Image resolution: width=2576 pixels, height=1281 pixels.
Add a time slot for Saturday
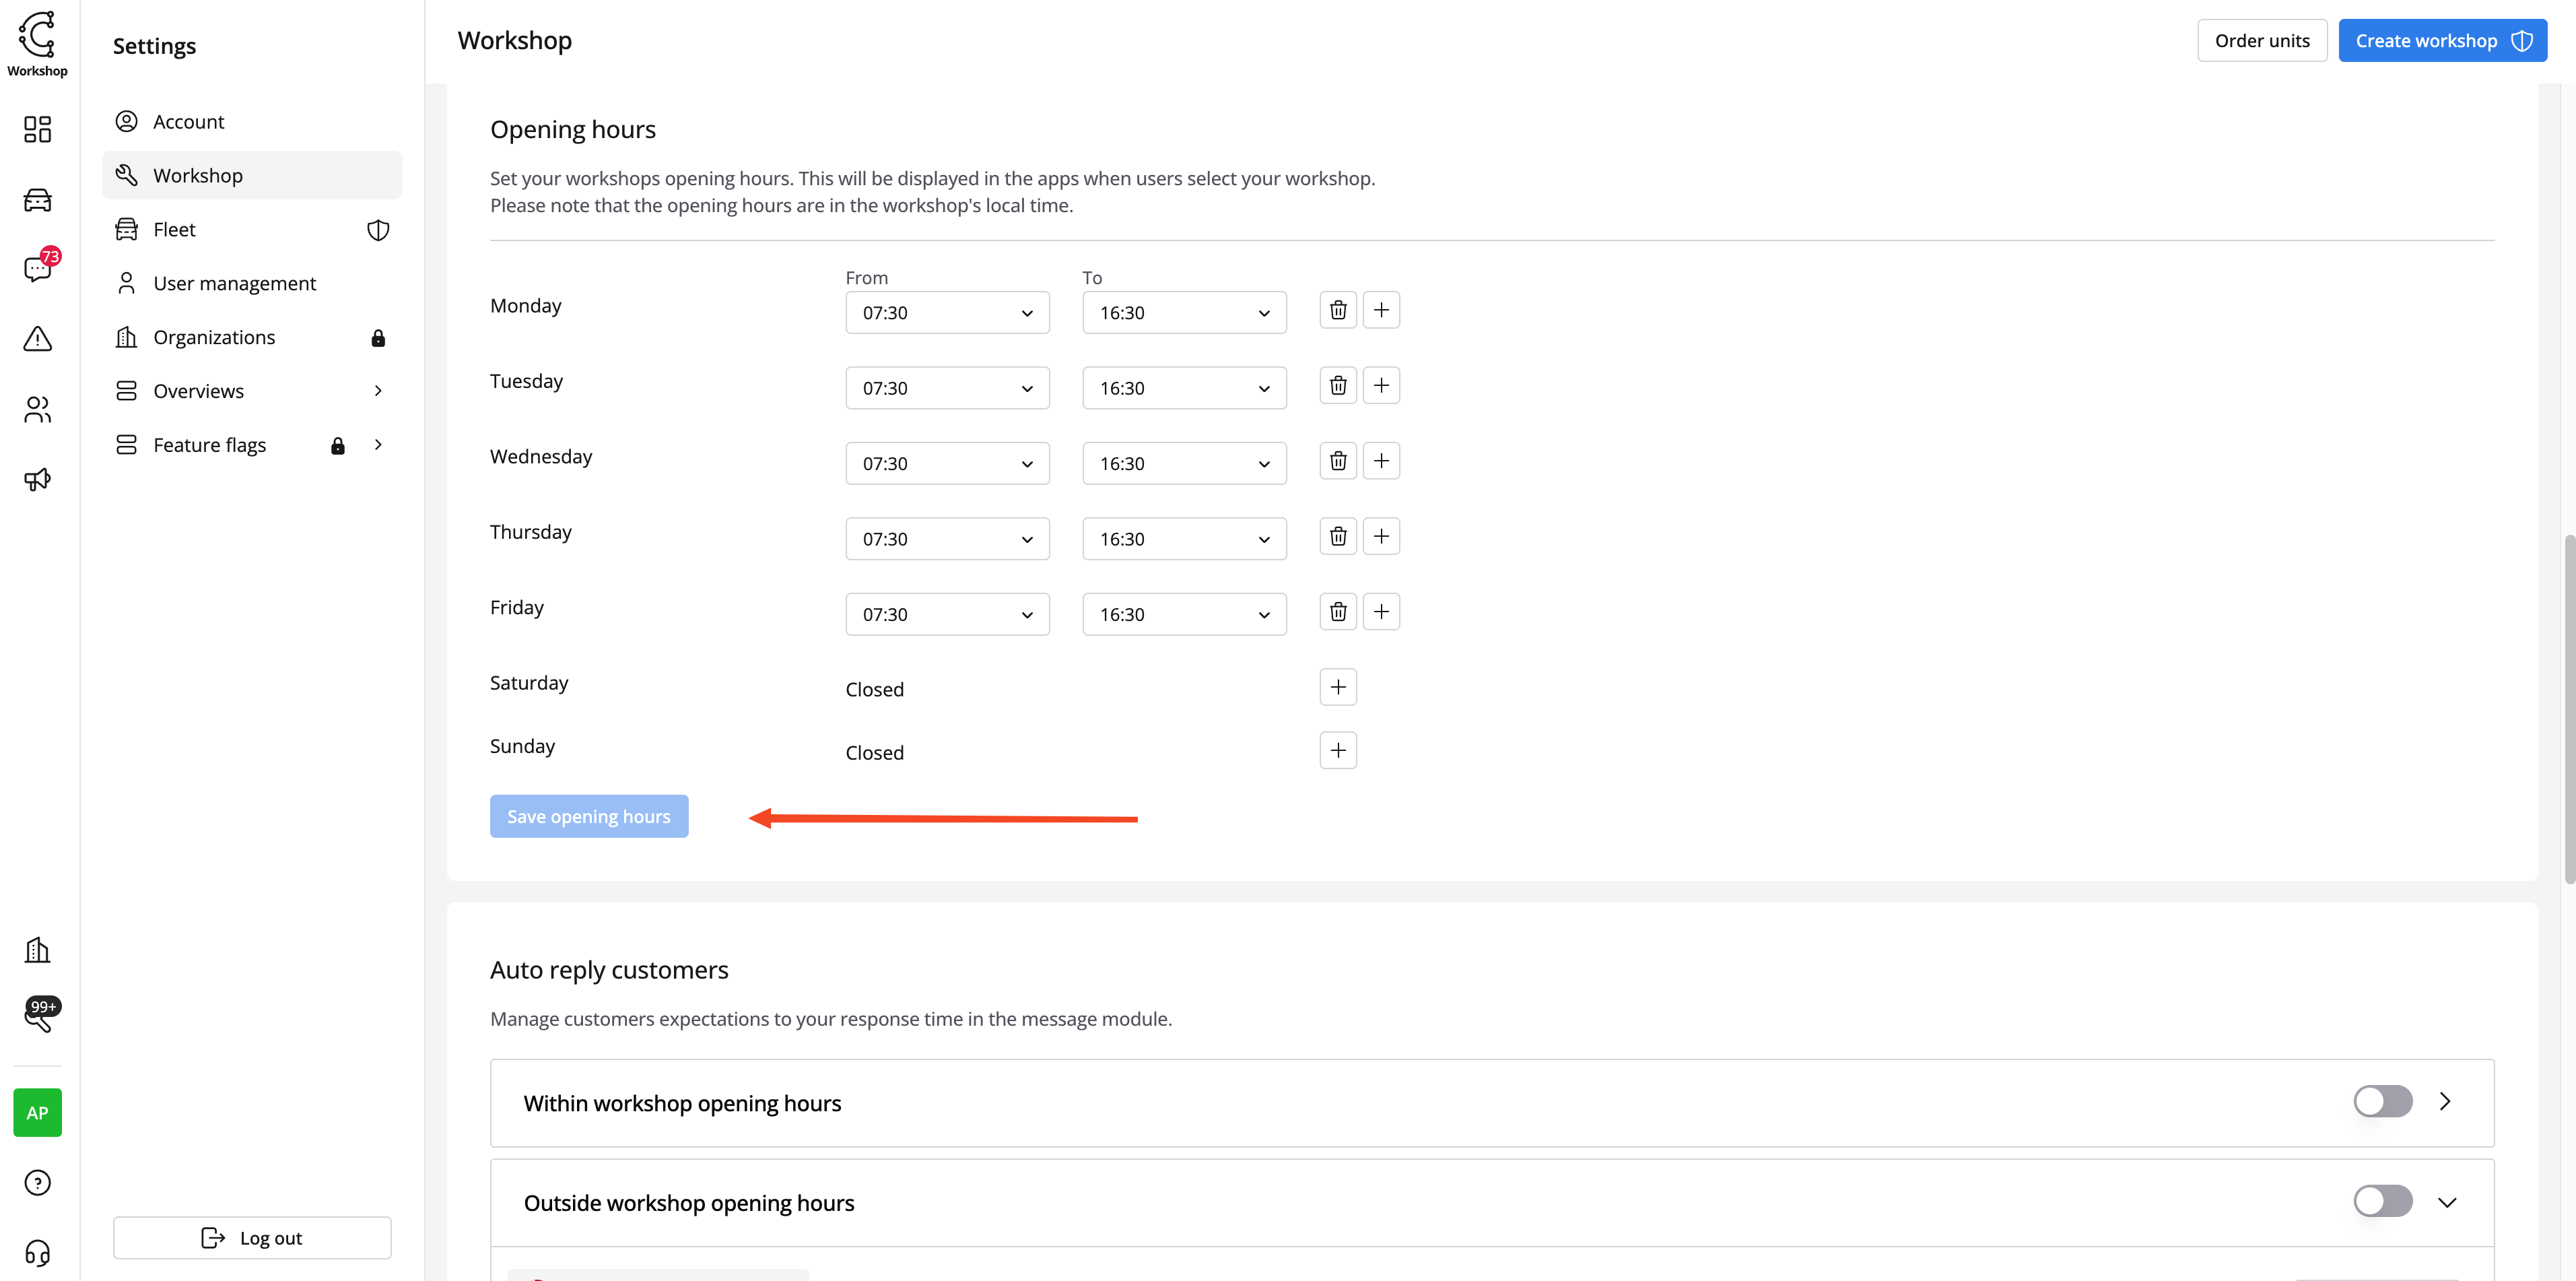1338,687
